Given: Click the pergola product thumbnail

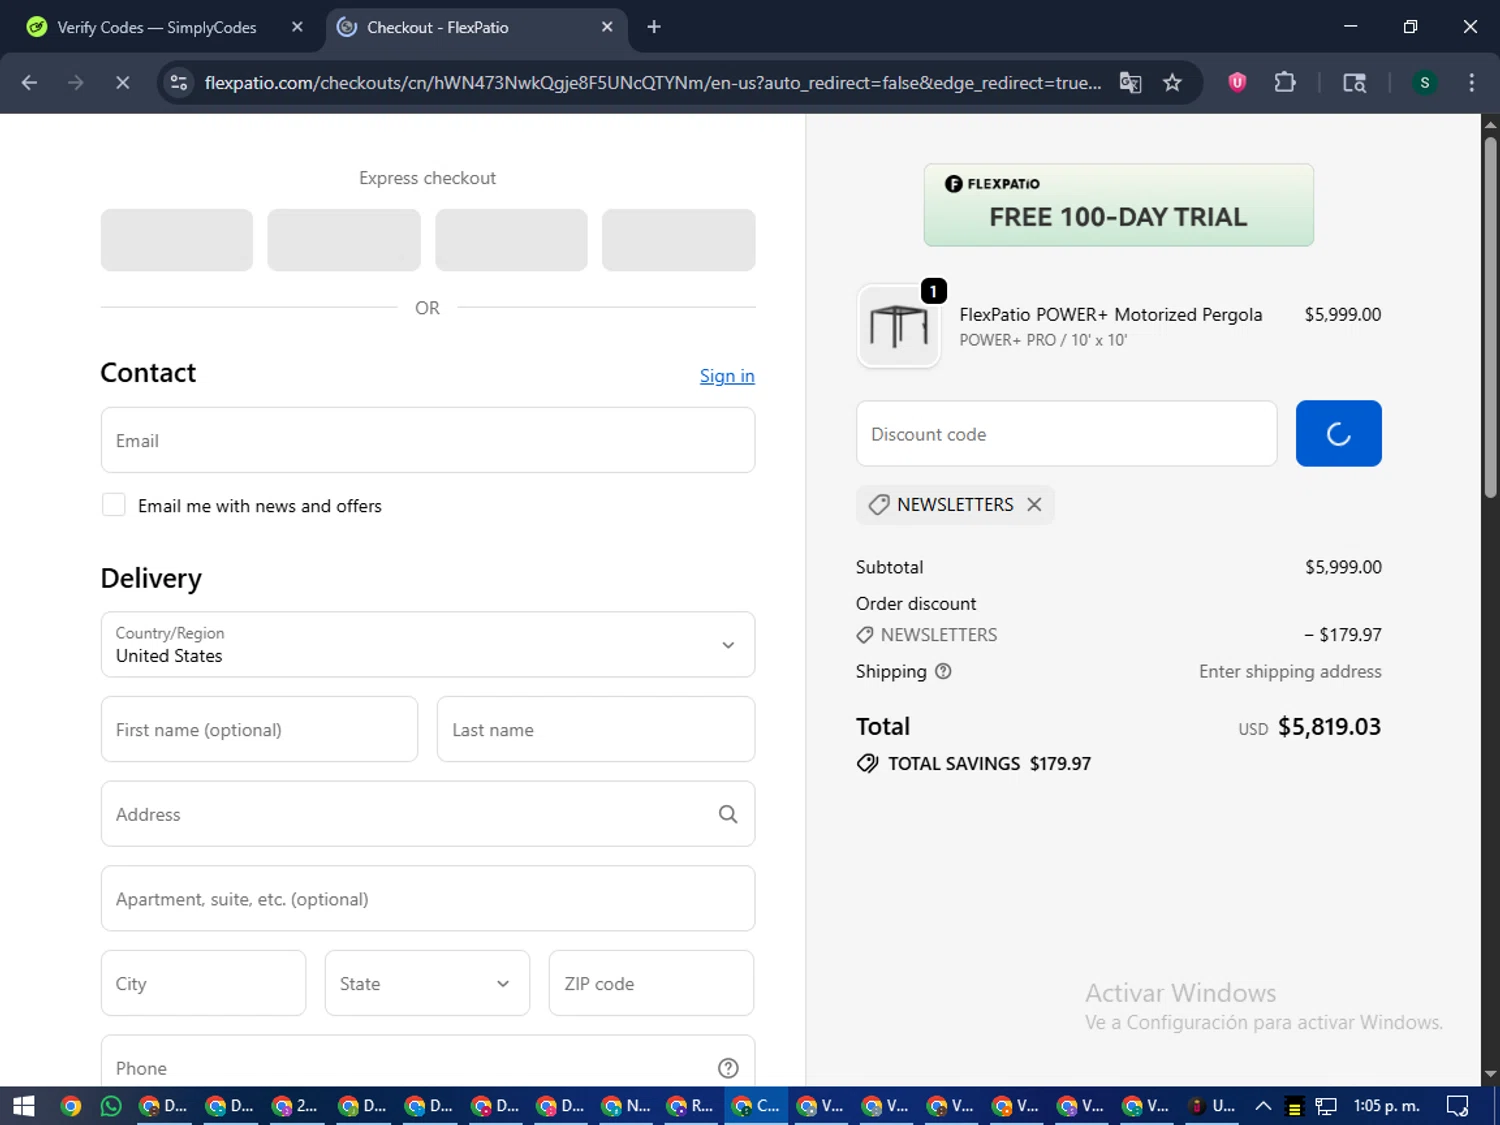Looking at the screenshot, I should (899, 327).
